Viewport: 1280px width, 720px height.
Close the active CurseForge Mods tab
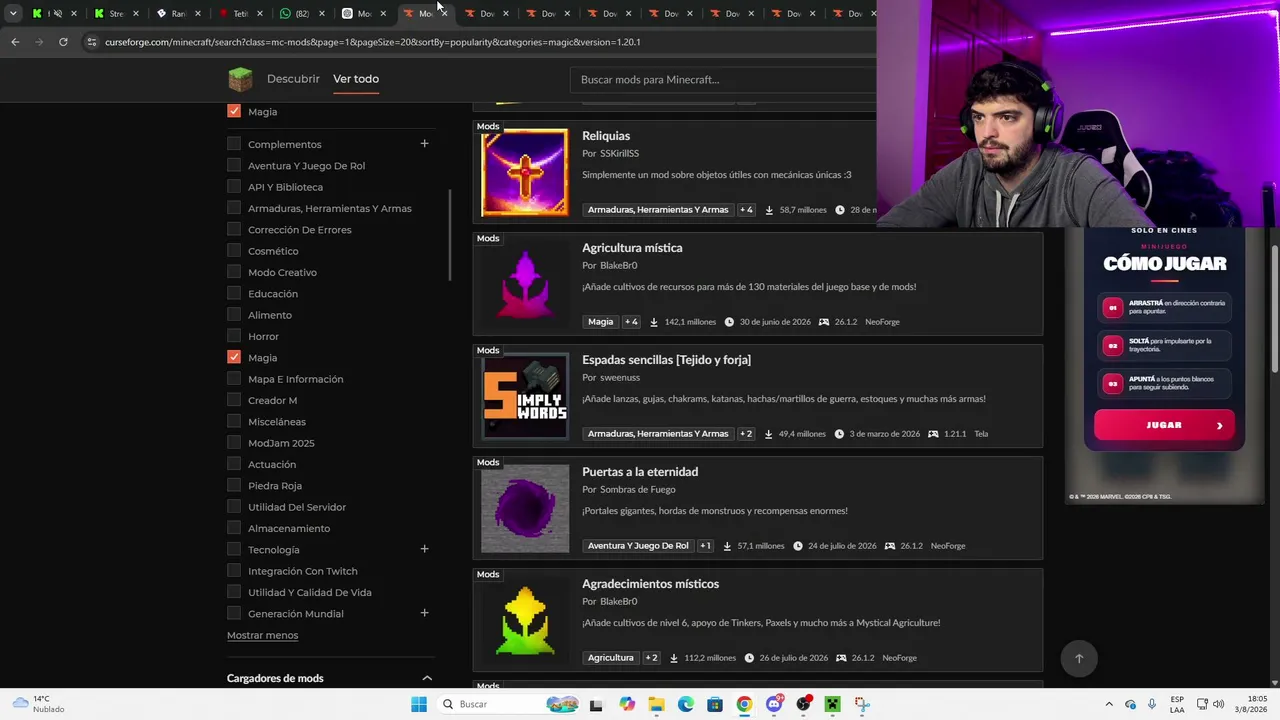click(x=444, y=14)
